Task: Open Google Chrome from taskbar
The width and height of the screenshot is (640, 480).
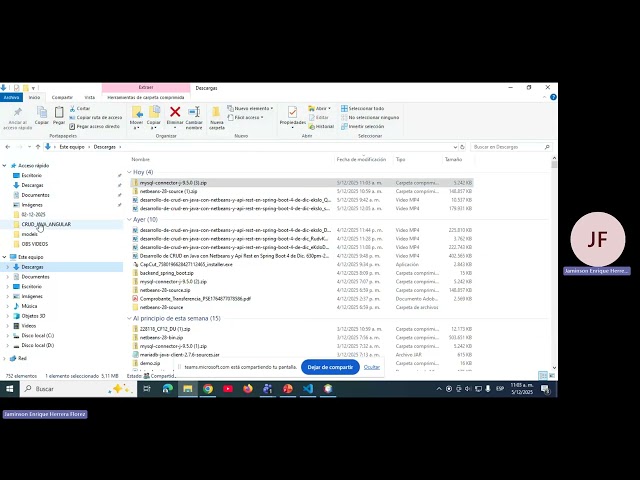Action: point(208,389)
